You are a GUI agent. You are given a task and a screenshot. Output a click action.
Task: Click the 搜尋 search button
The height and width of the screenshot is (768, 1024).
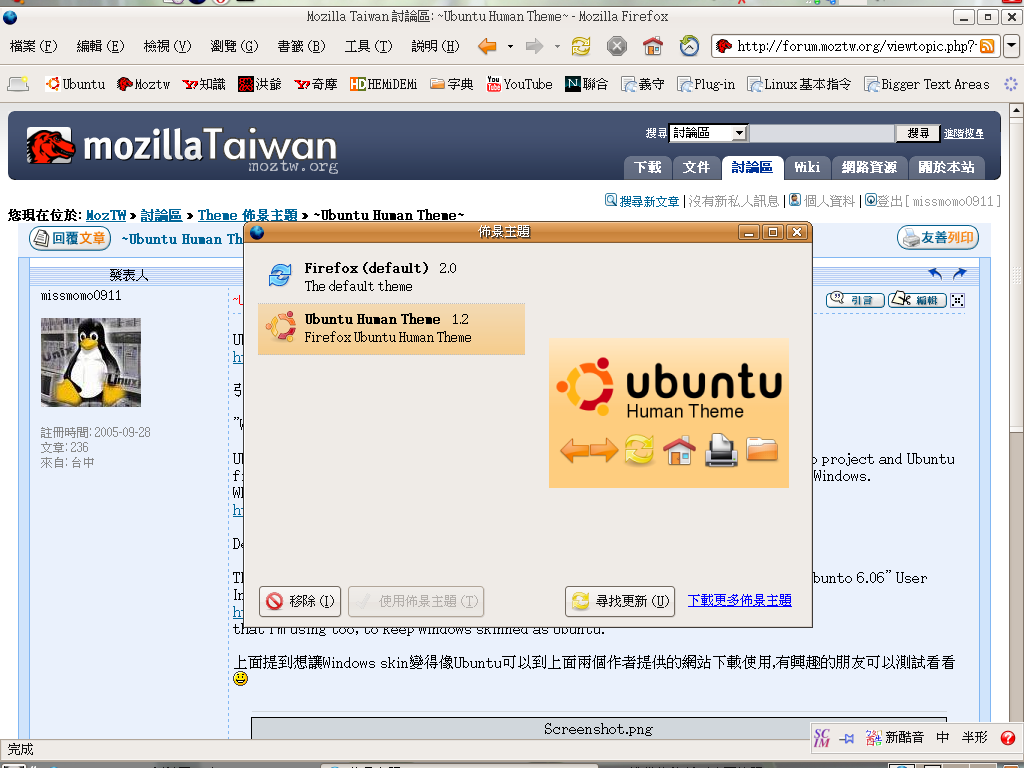coord(918,133)
